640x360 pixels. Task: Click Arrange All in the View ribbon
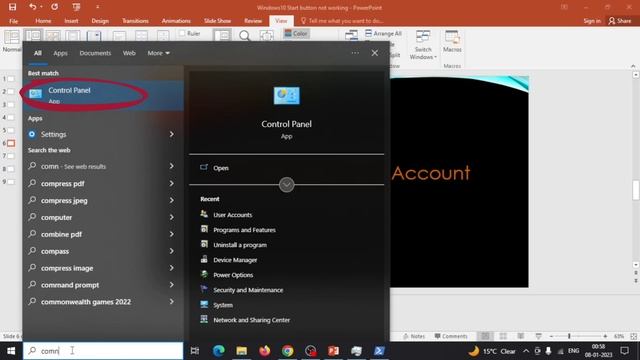(383, 33)
